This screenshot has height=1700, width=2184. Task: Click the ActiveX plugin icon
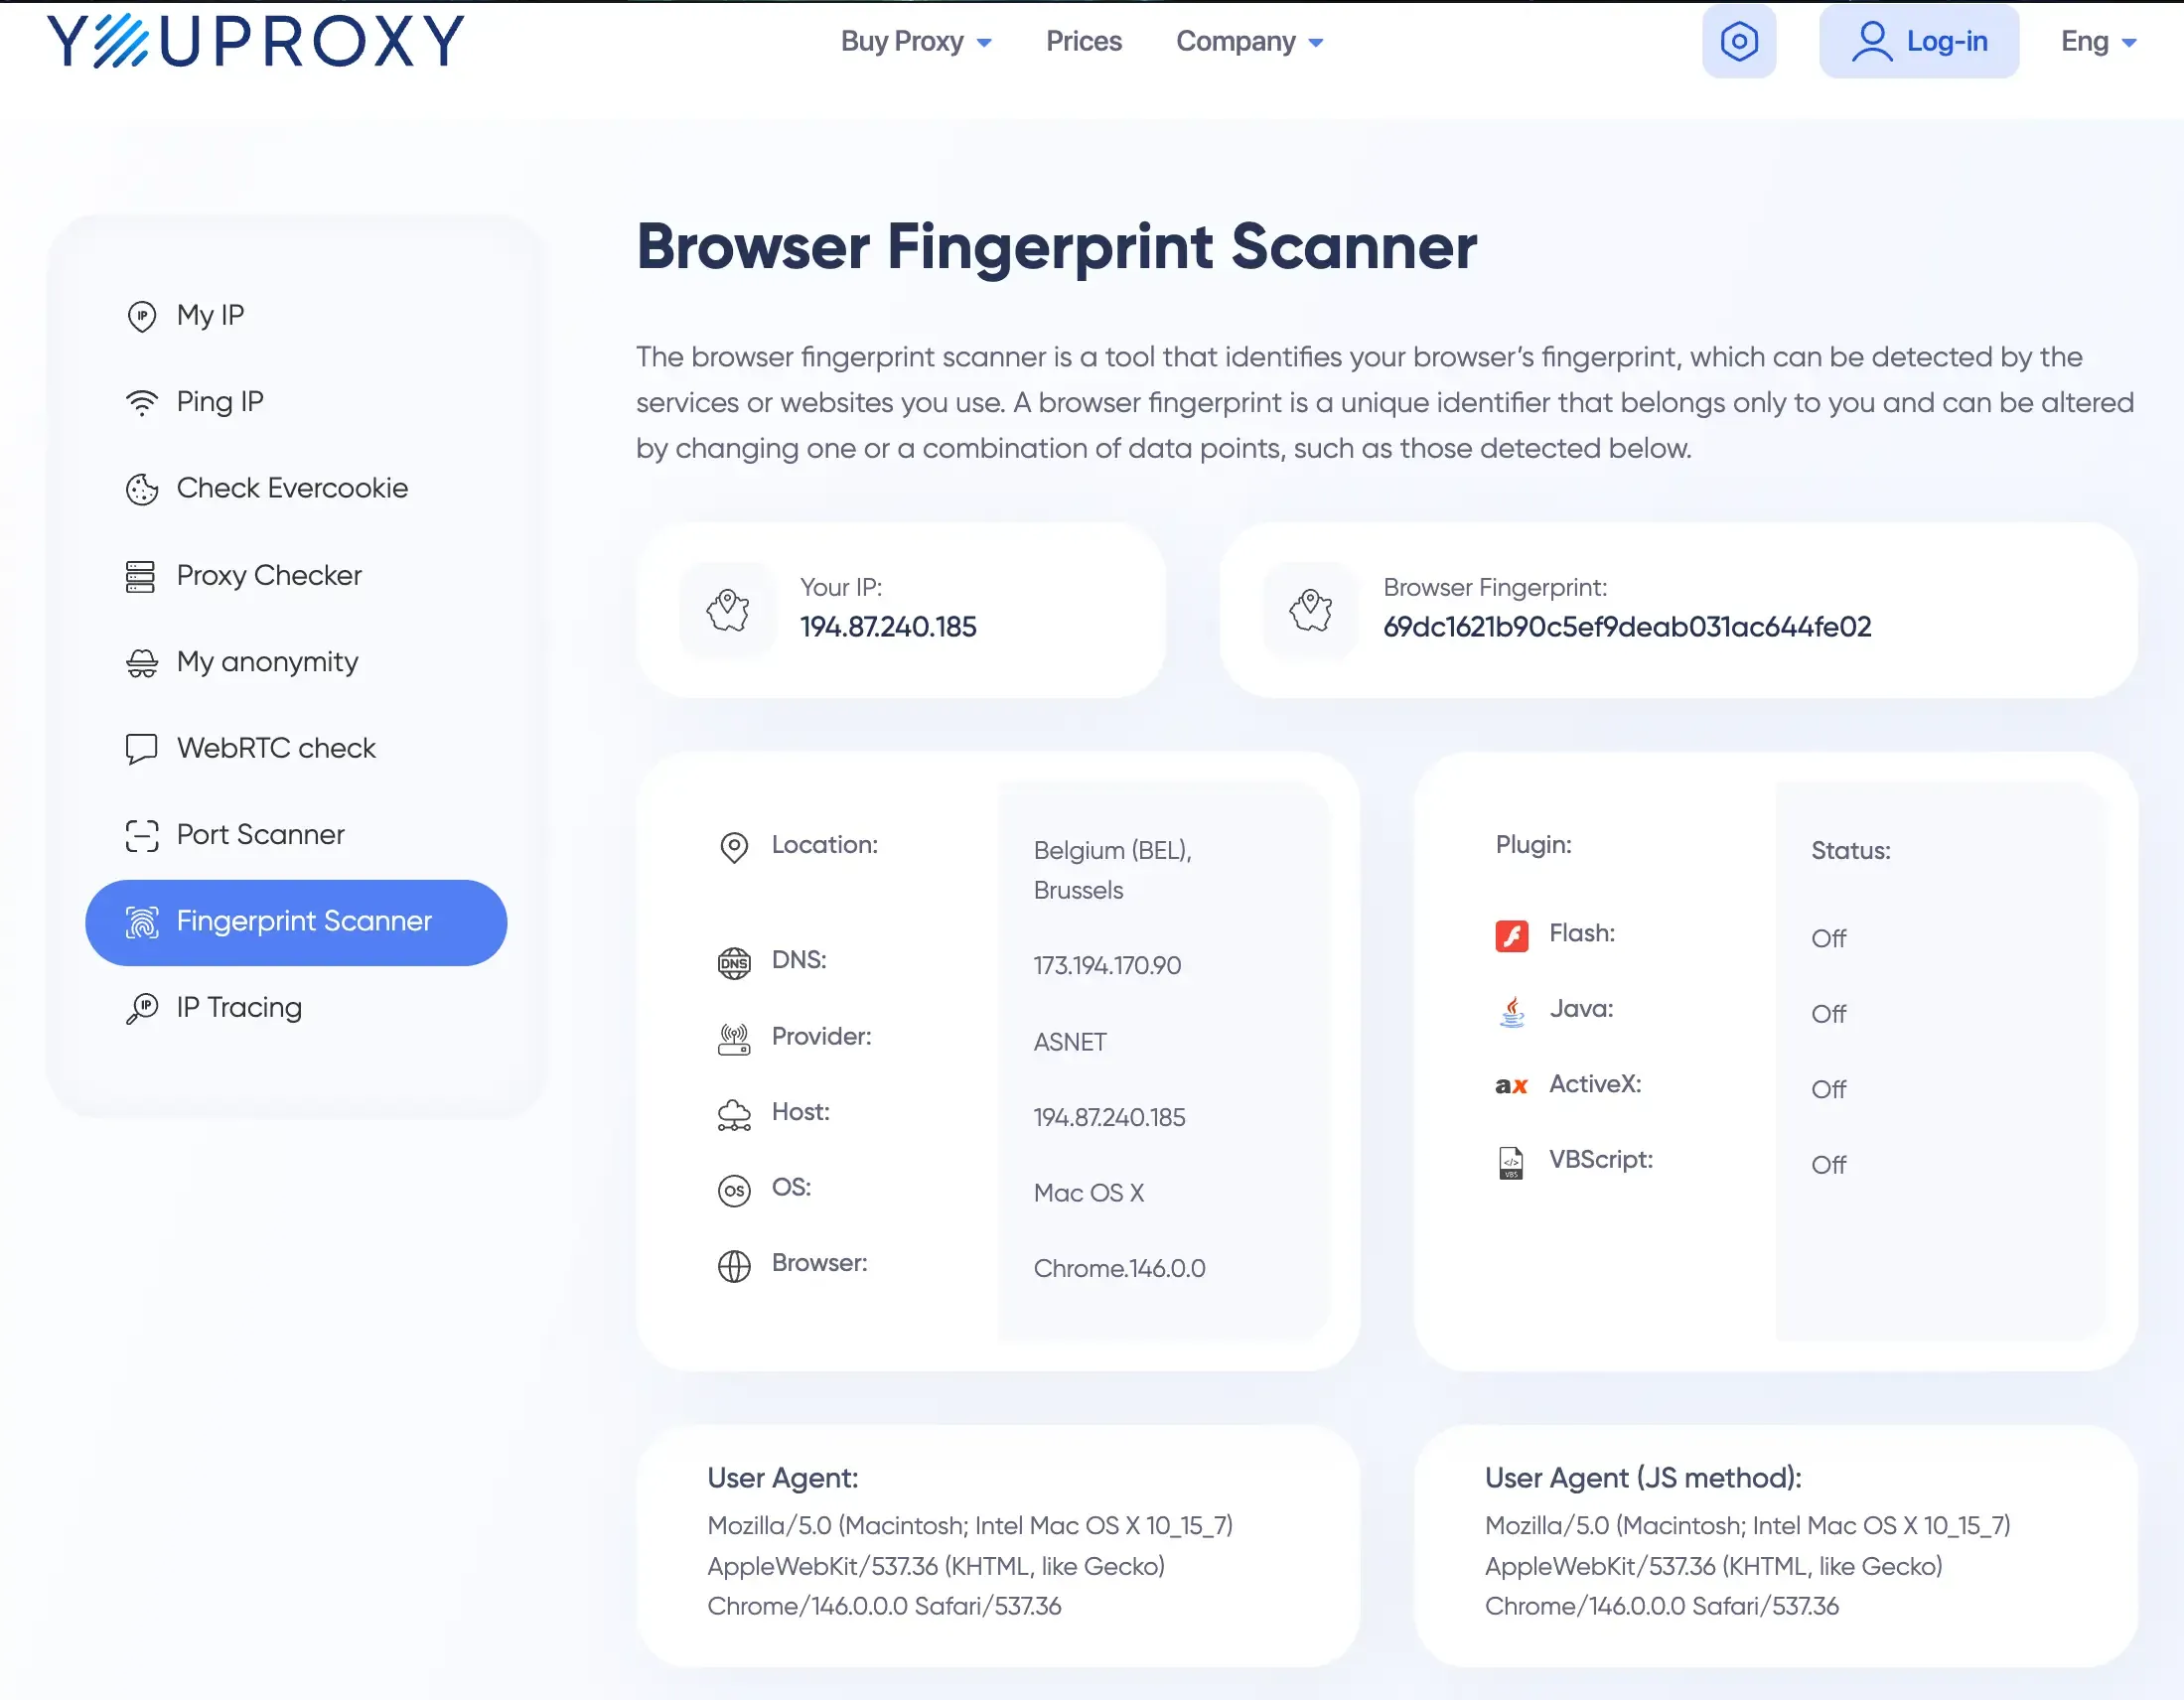[1510, 1086]
